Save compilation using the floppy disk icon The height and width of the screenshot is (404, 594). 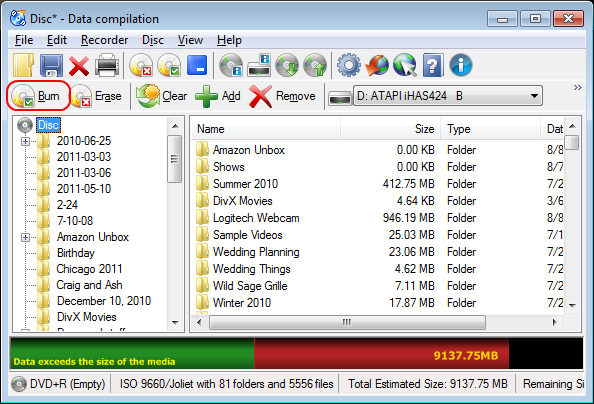(x=51, y=65)
